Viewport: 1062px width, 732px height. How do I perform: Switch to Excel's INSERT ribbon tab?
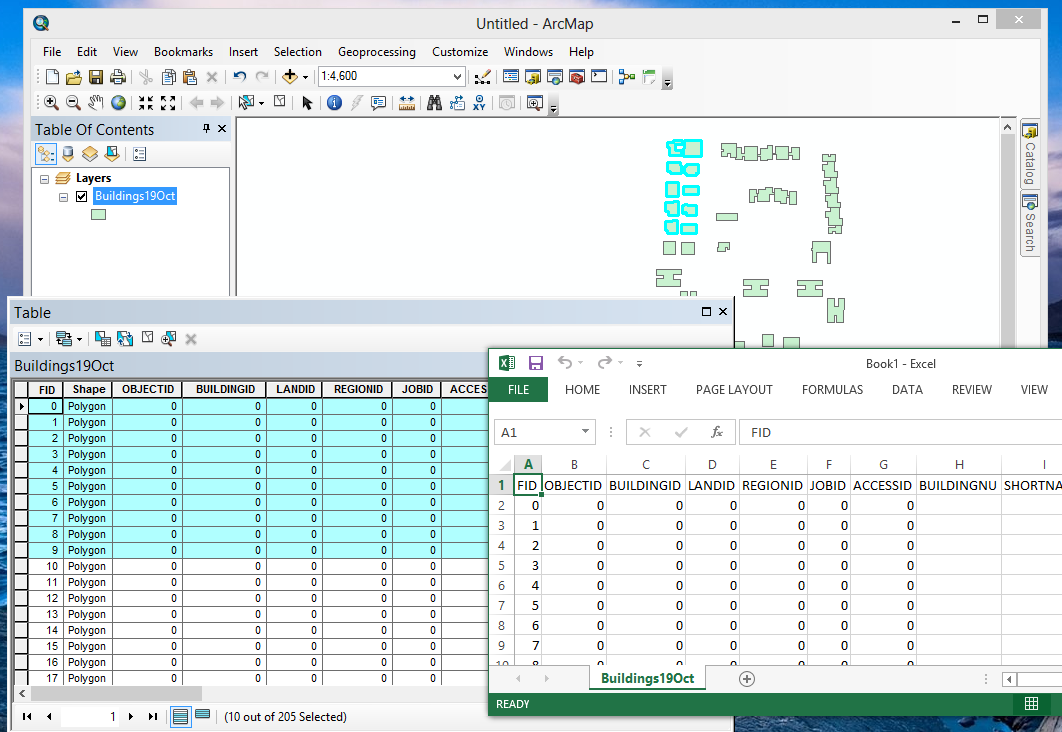tap(647, 389)
